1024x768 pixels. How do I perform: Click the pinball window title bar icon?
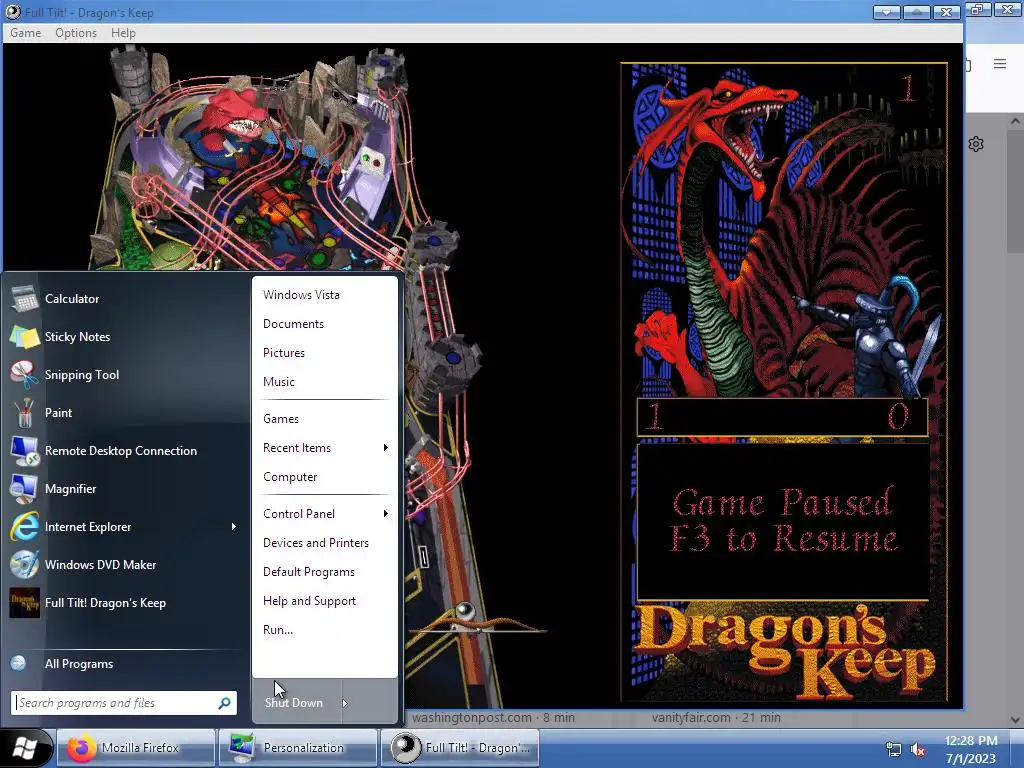12,12
